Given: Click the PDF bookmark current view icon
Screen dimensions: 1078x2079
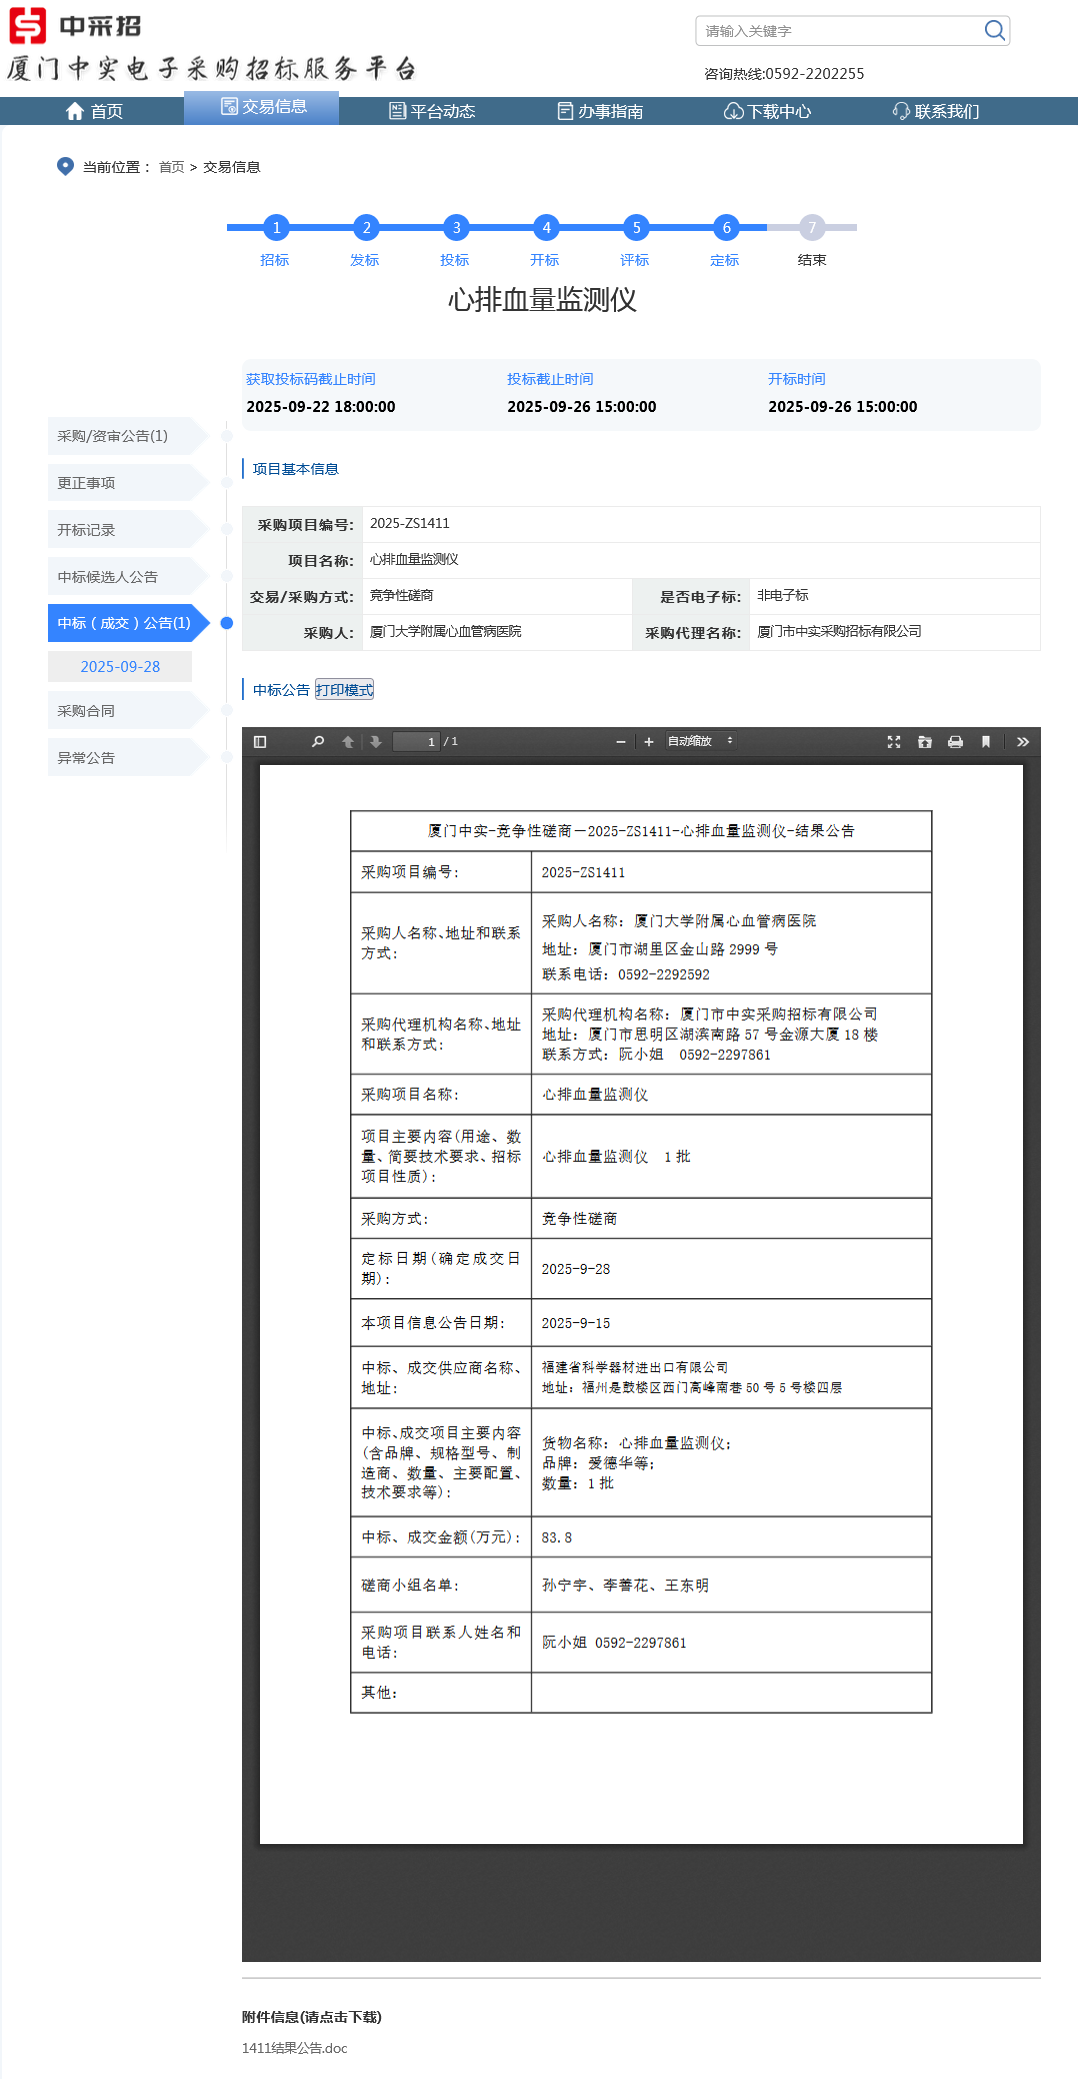Looking at the screenshot, I should click(986, 742).
